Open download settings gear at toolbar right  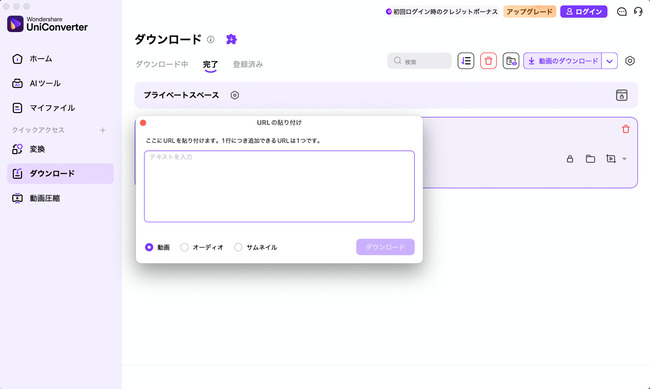tap(630, 61)
